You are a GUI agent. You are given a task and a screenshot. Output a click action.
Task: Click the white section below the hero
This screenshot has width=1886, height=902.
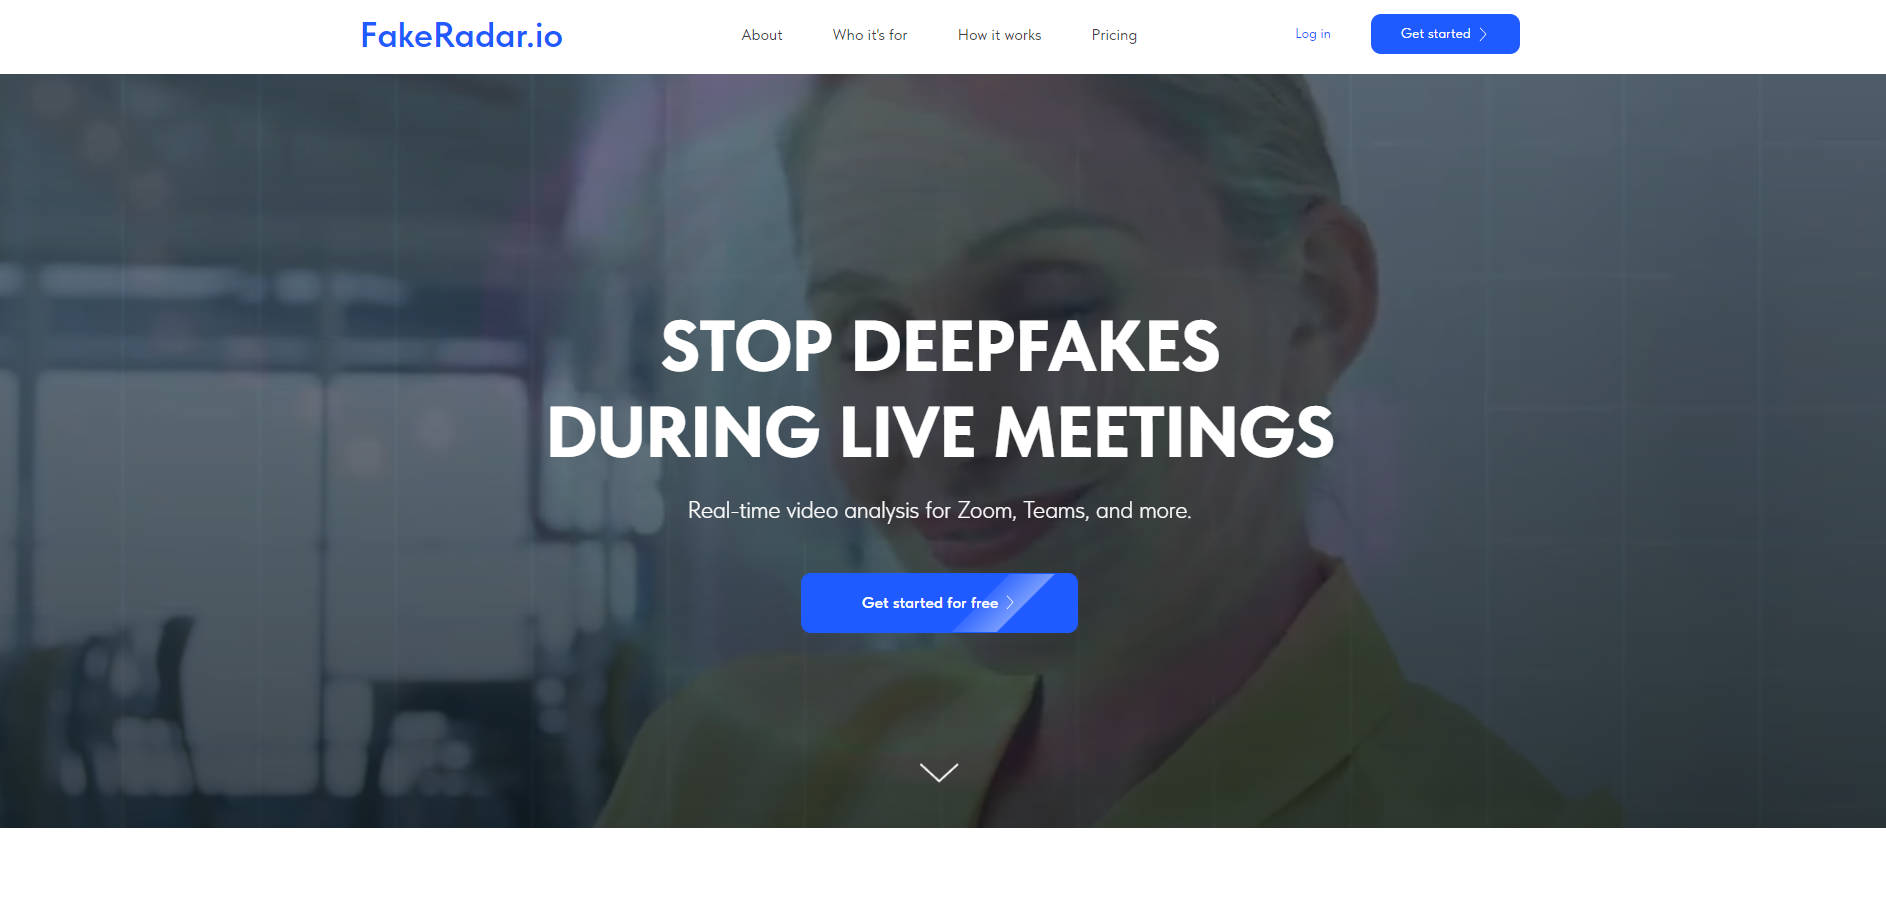pyautogui.click(x=943, y=865)
